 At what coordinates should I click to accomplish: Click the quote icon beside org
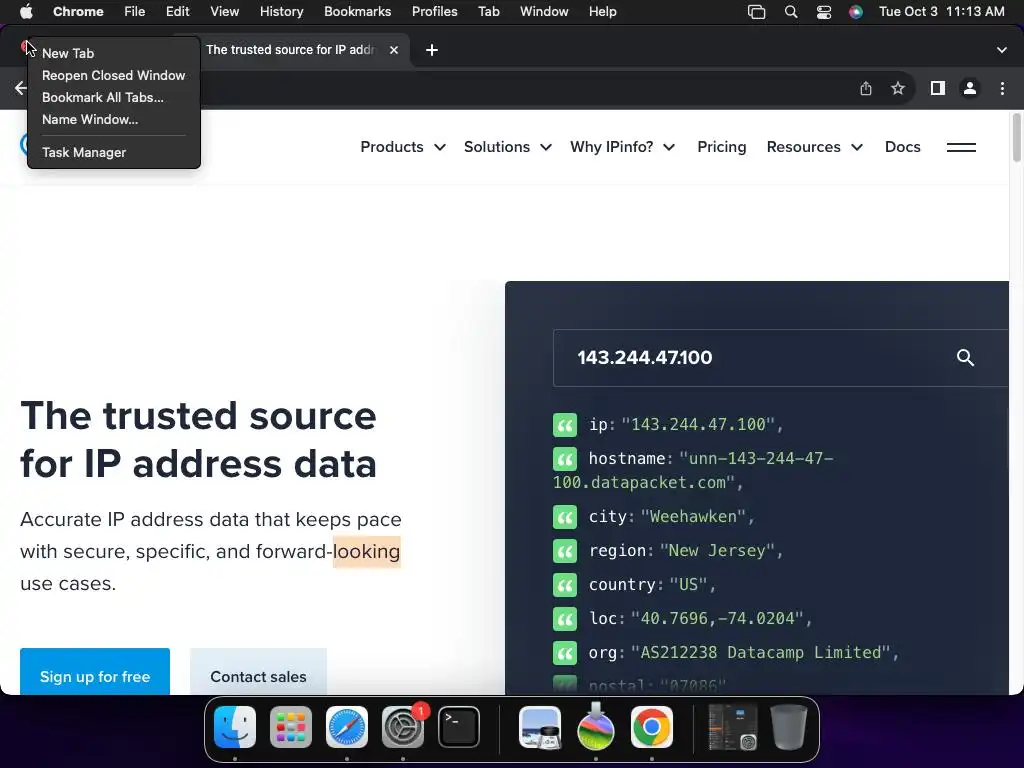click(x=565, y=653)
